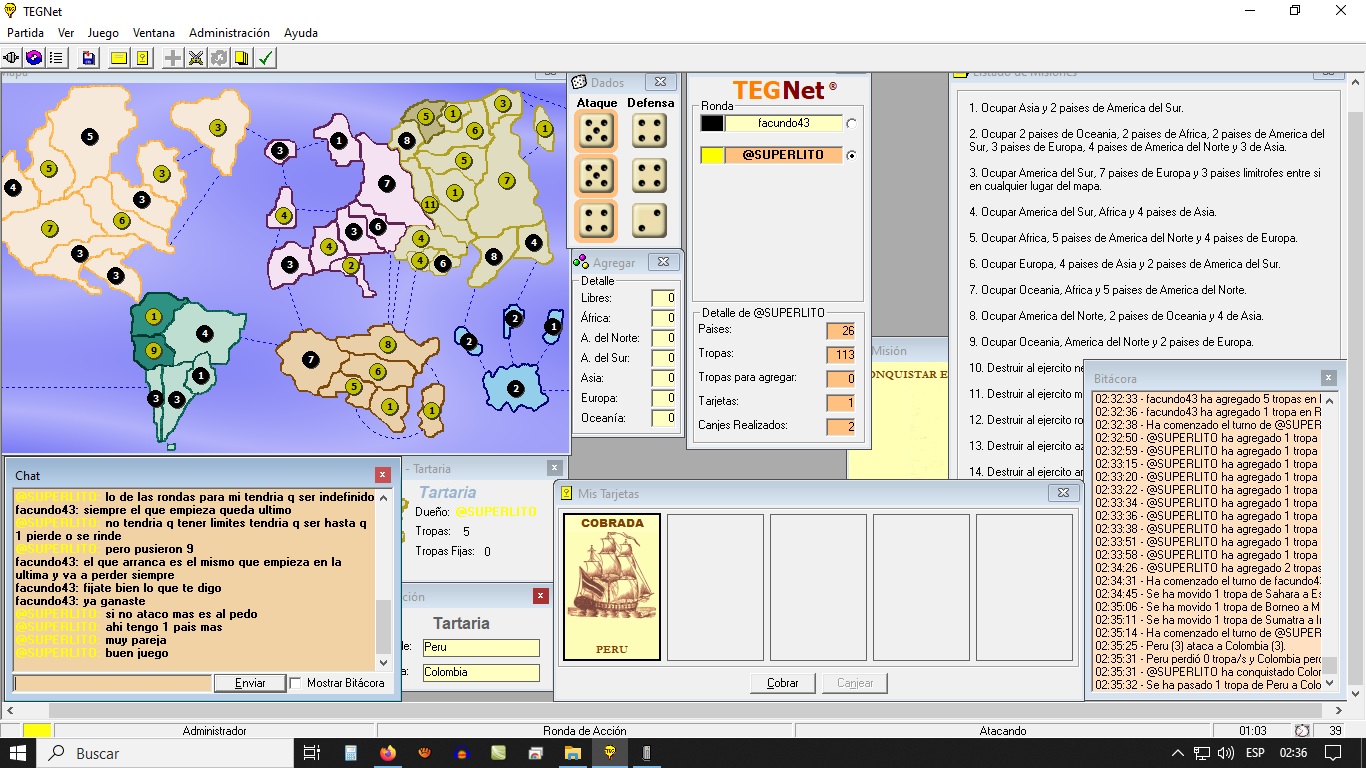Select the @SUPERLITO radio button
The height and width of the screenshot is (768, 1366).
[851, 156]
